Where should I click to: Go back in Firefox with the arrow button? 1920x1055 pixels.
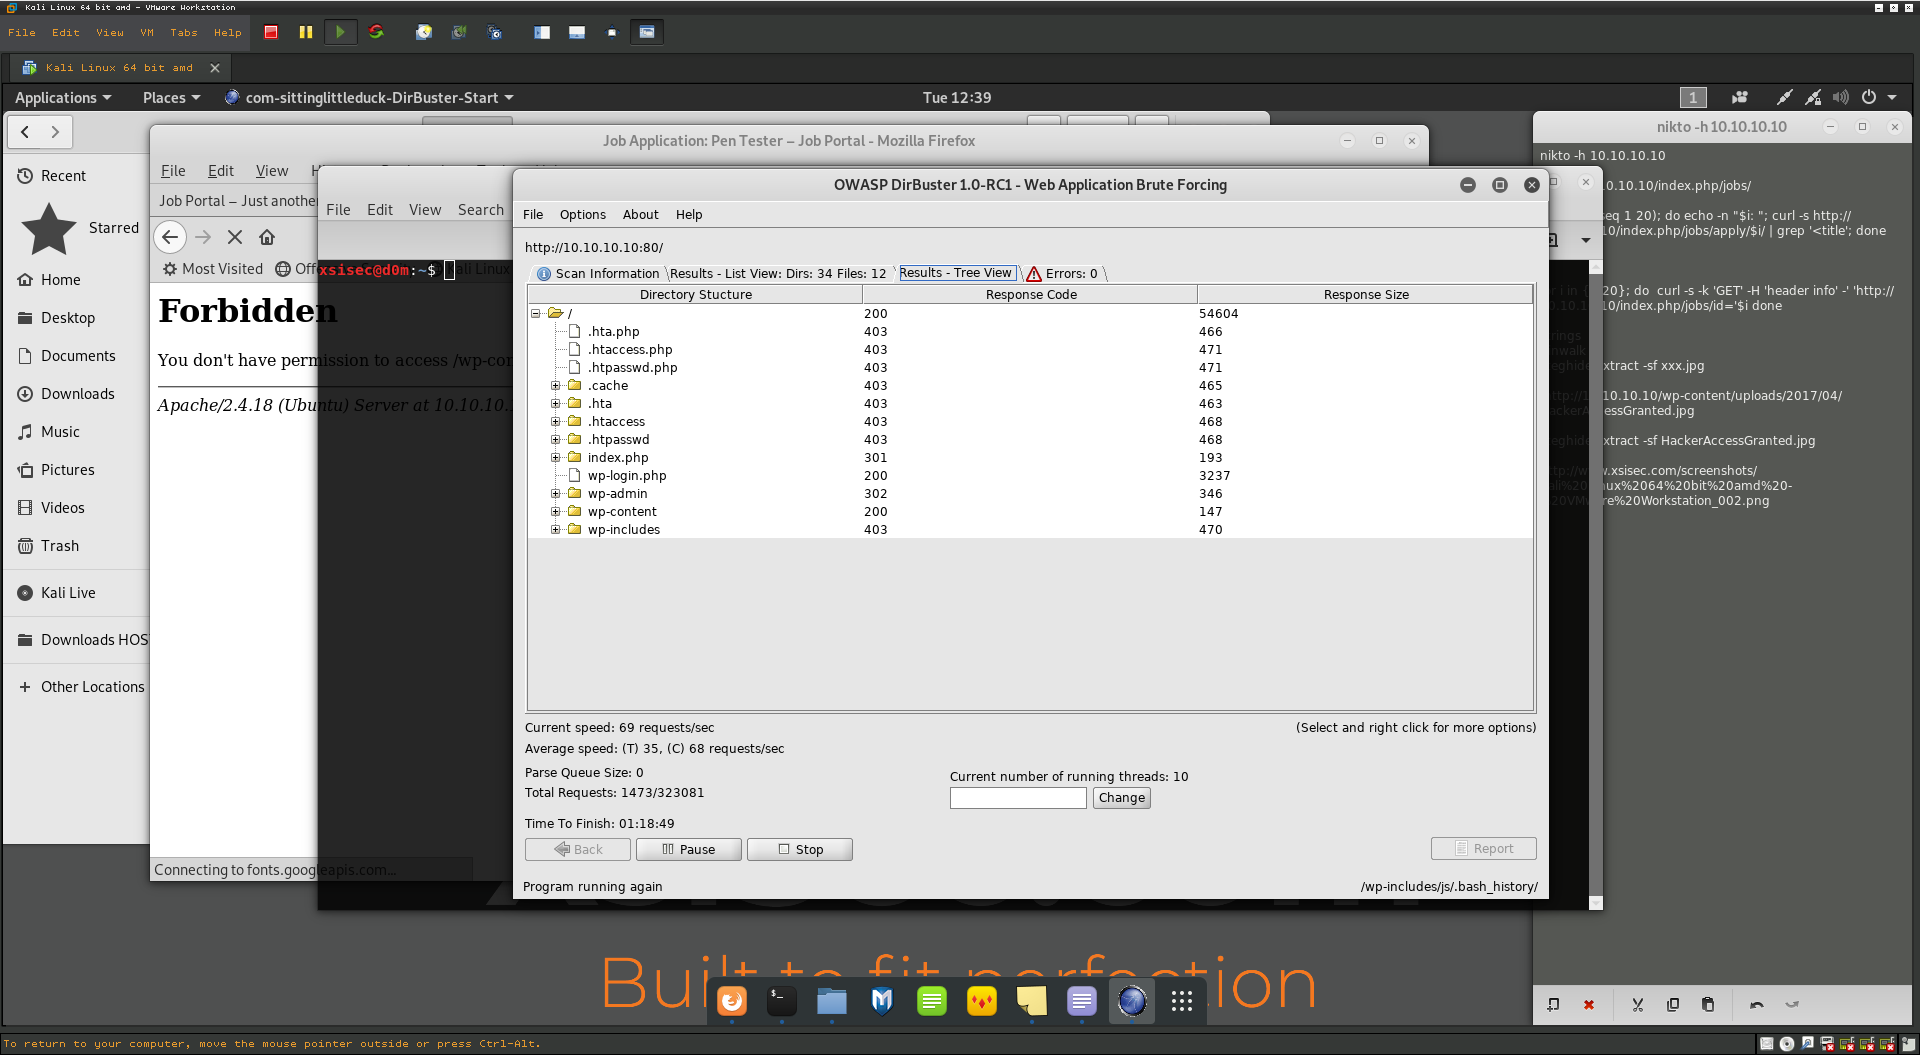click(170, 237)
